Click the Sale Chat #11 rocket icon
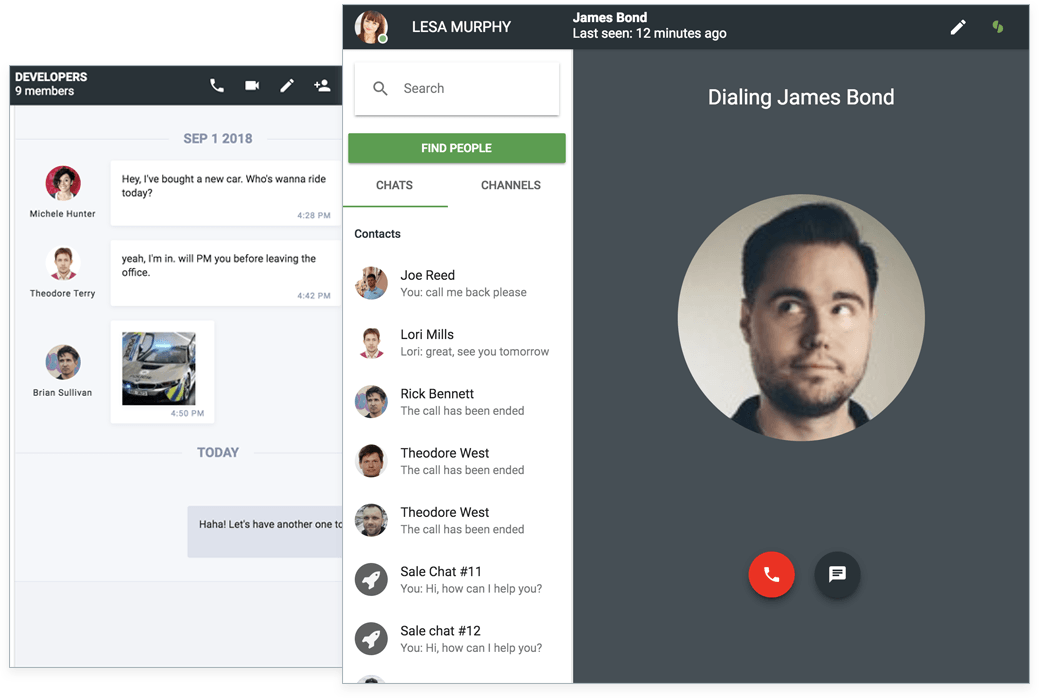Screen dimensions: 1039x698 [371, 579]
